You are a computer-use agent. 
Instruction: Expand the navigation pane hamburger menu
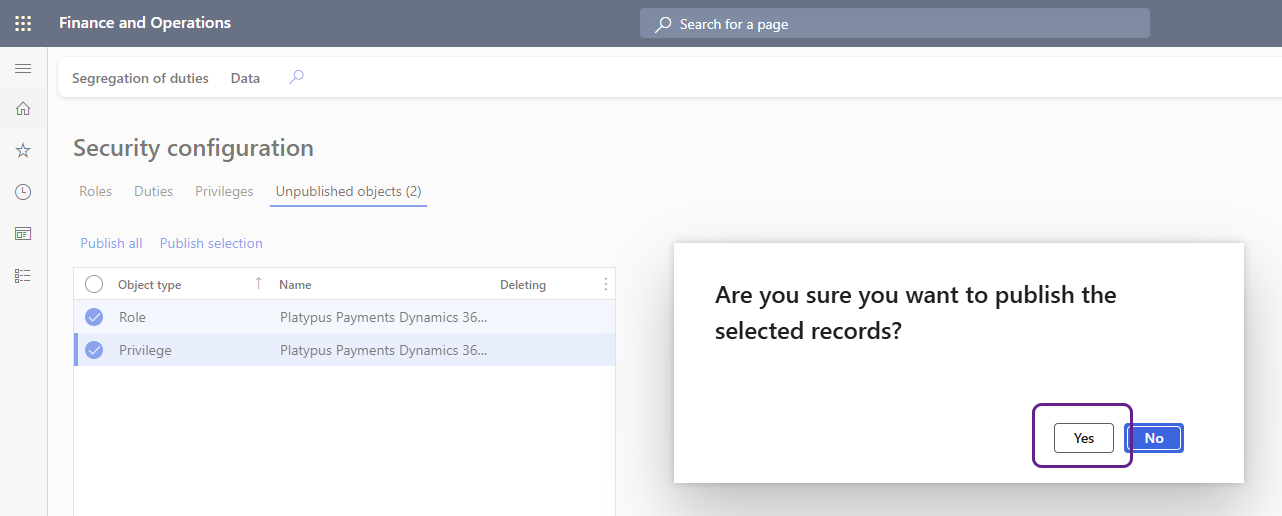23,68
